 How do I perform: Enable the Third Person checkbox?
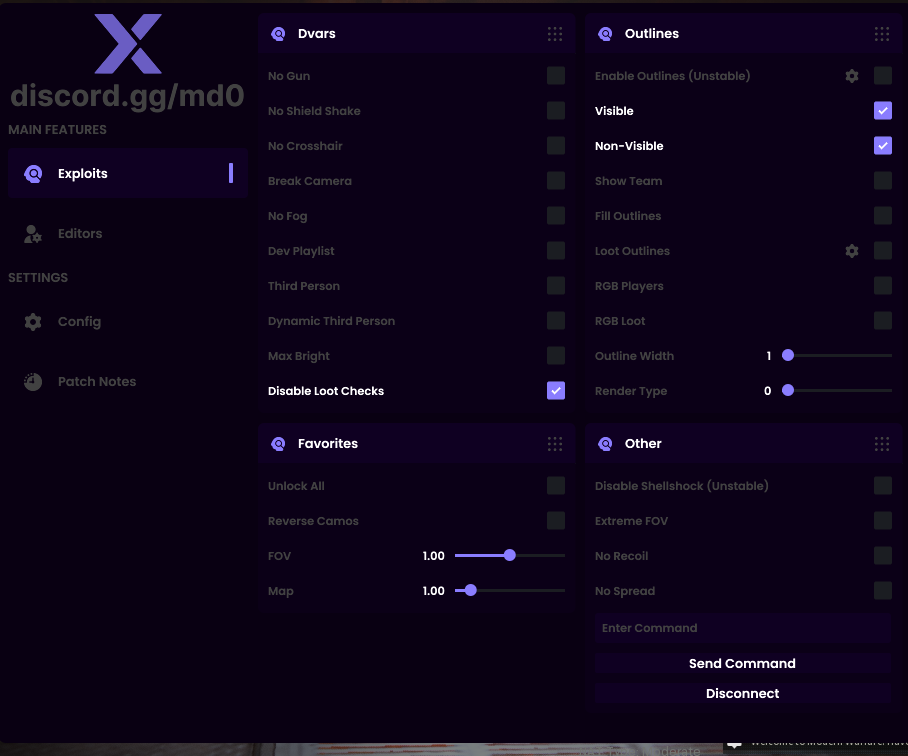[x=556, y=285]
